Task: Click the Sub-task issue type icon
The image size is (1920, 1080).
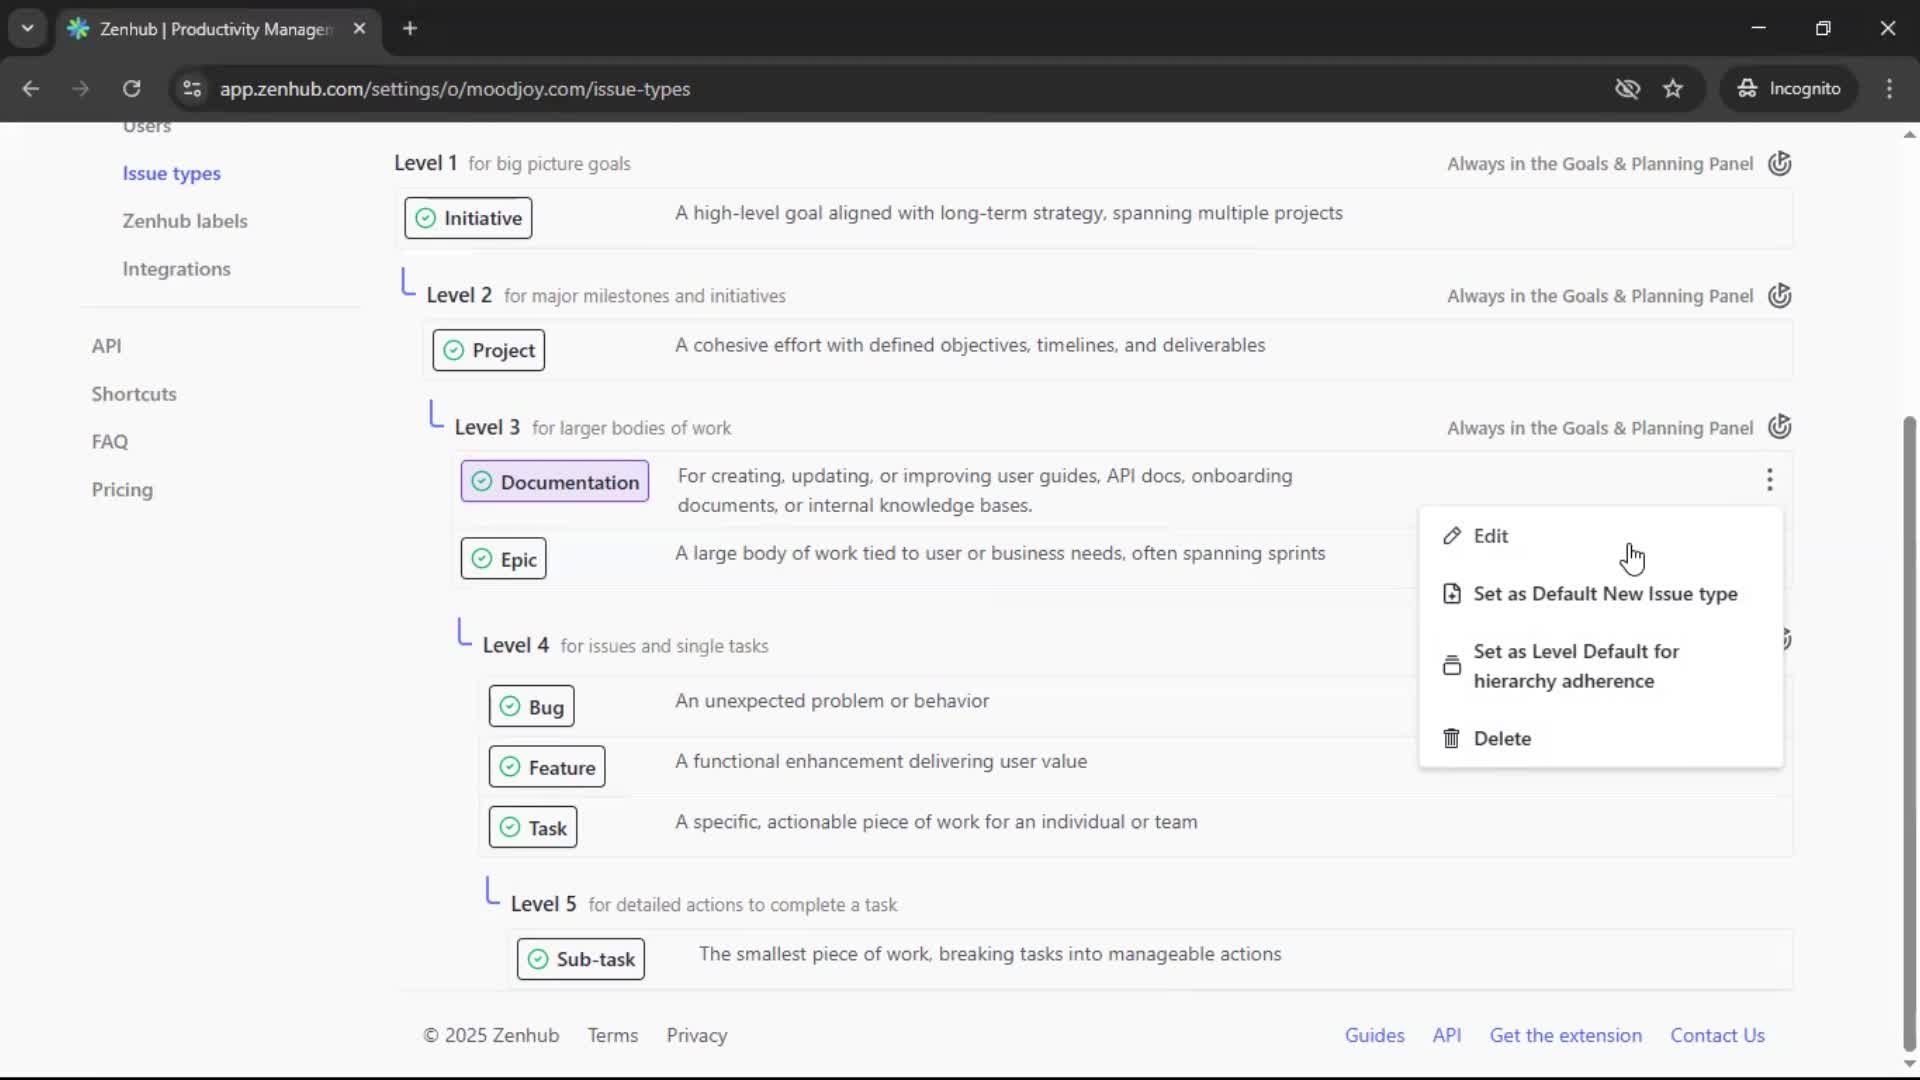Action: point(537,958)
